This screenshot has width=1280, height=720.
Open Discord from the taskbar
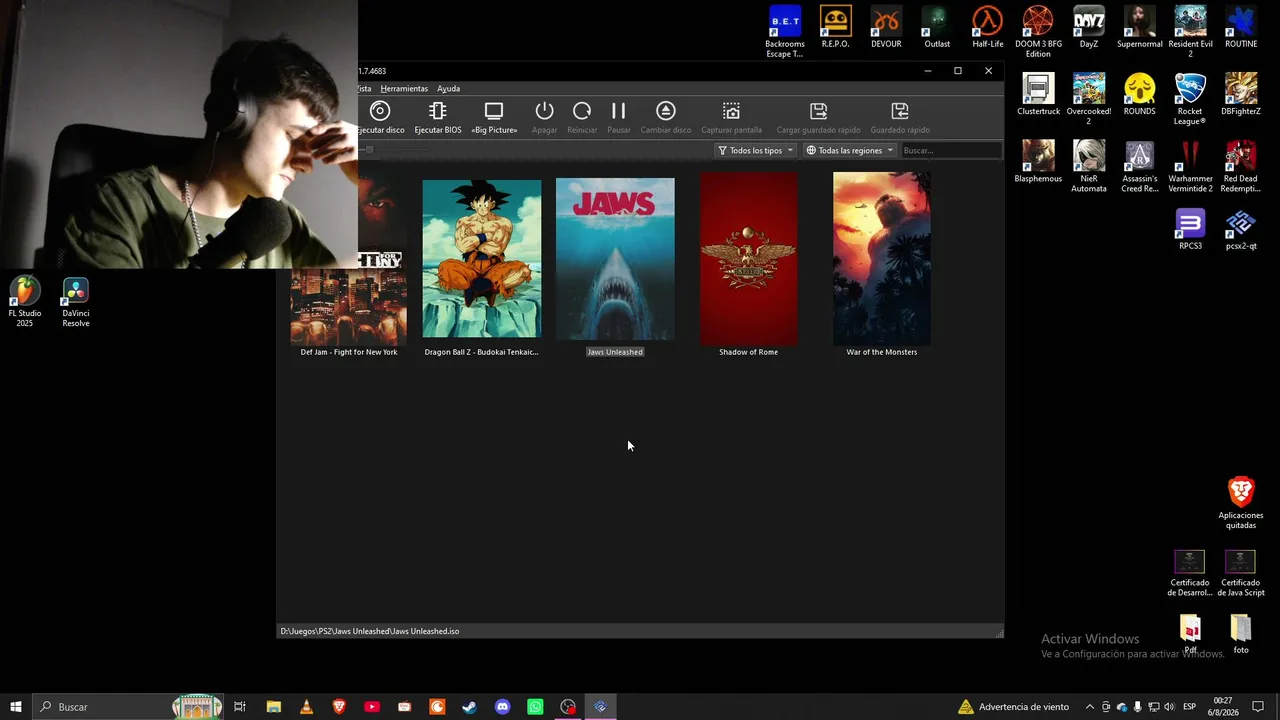tap(502, 707)
